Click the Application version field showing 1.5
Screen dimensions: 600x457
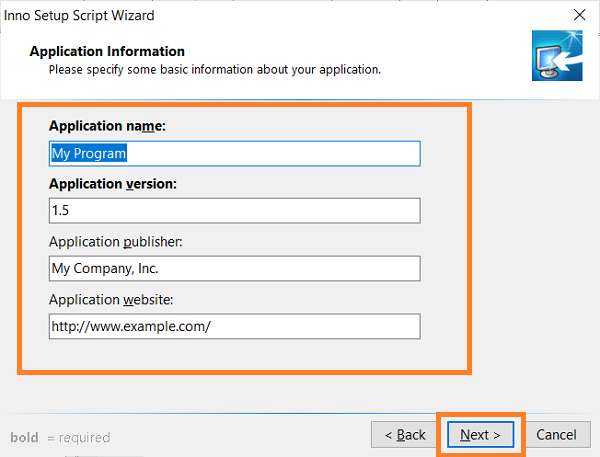[235, 211]
